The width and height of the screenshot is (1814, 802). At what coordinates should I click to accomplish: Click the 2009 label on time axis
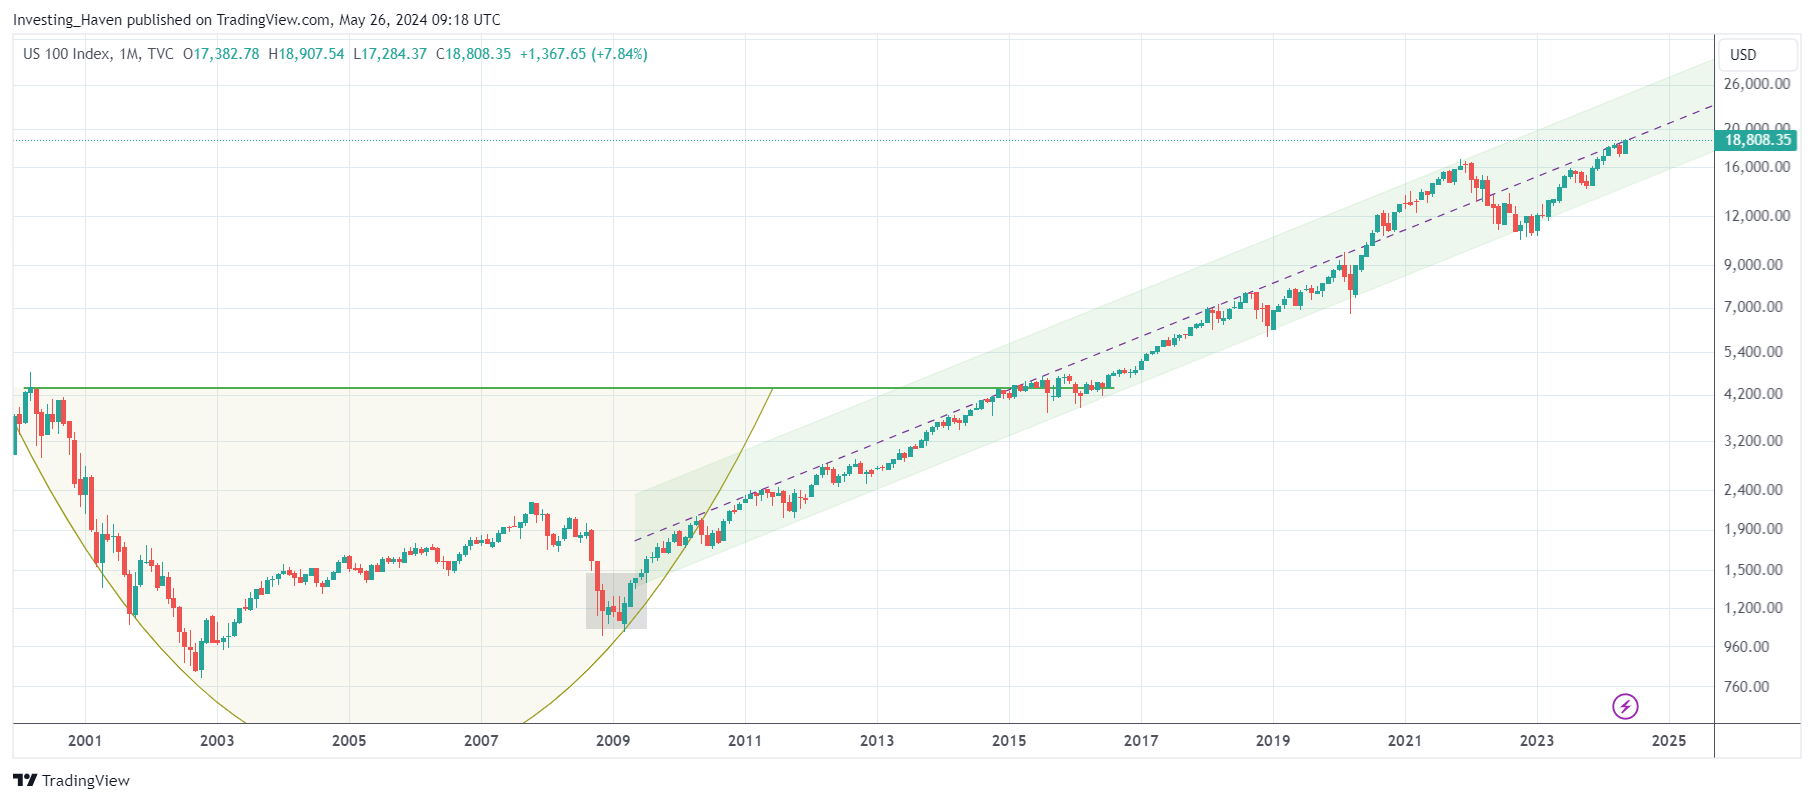(x=613, y=741)
